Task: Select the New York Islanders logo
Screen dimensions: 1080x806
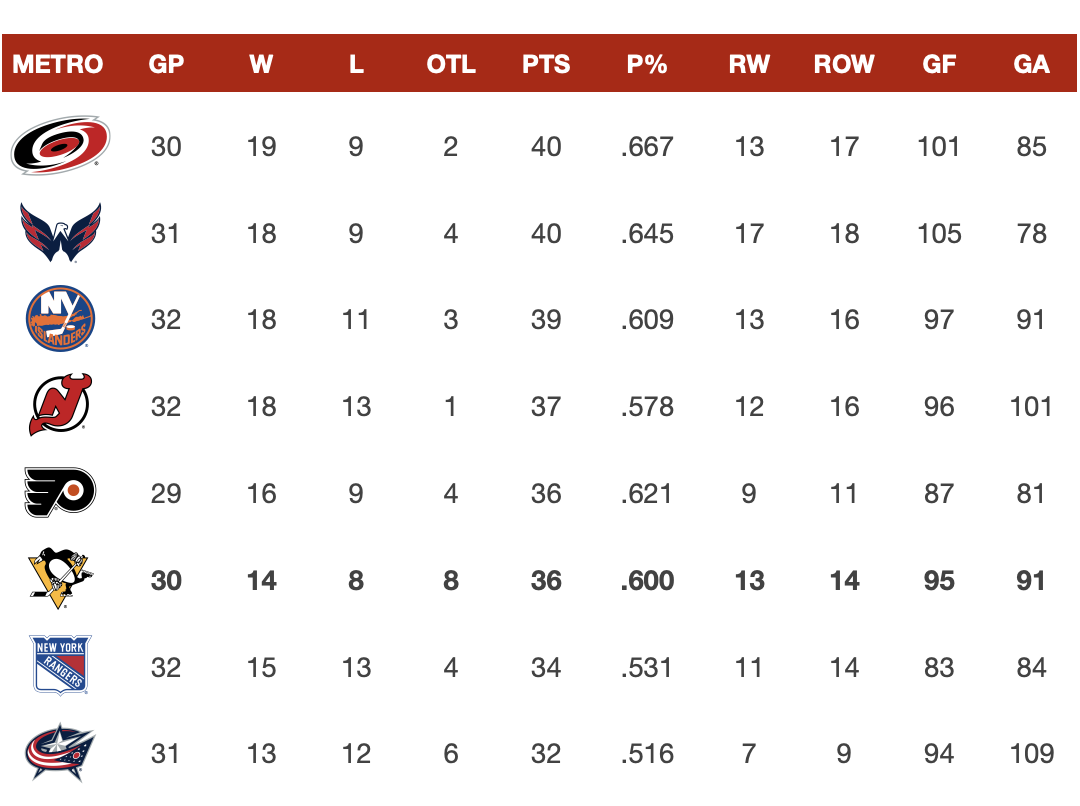Action: coord(60,320)
